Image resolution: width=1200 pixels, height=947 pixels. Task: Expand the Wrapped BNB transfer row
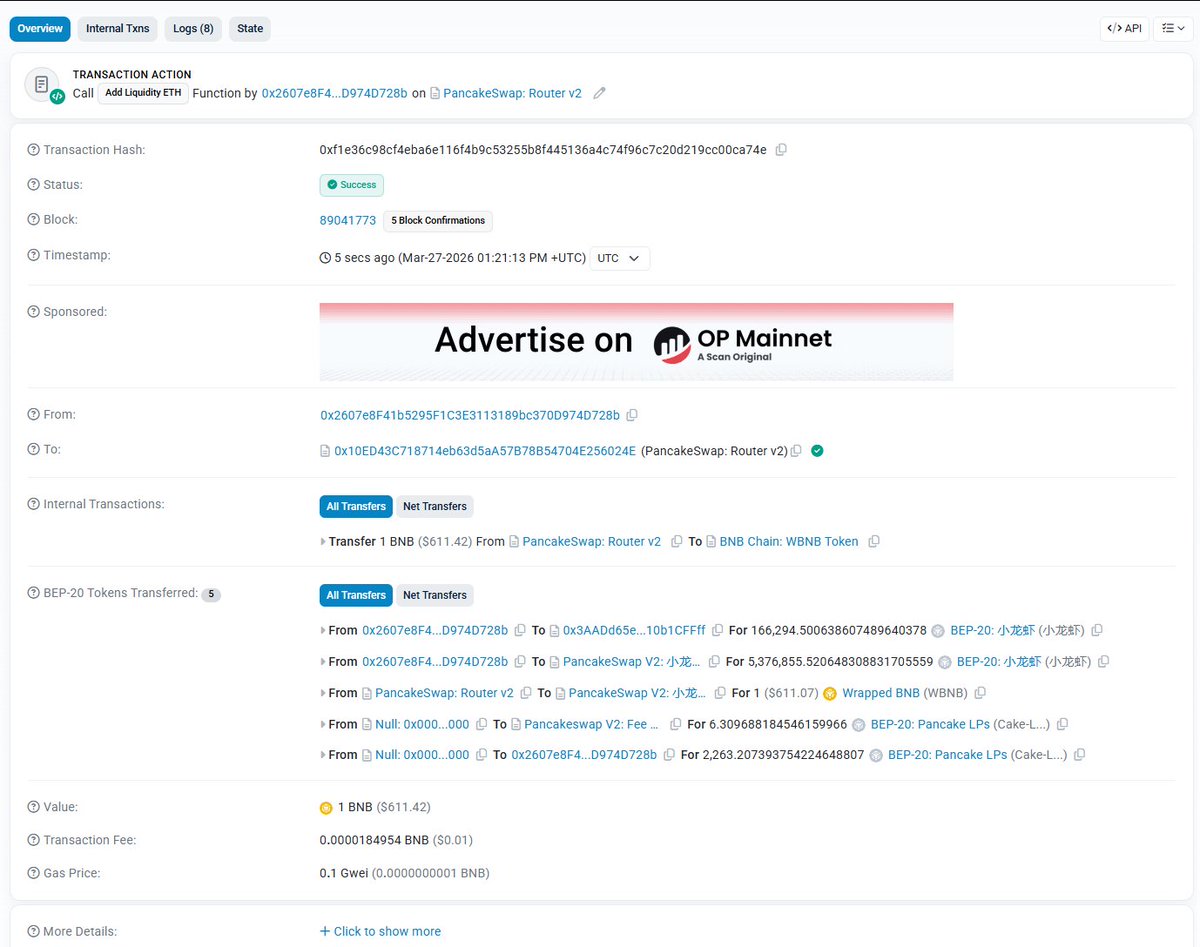323,693
